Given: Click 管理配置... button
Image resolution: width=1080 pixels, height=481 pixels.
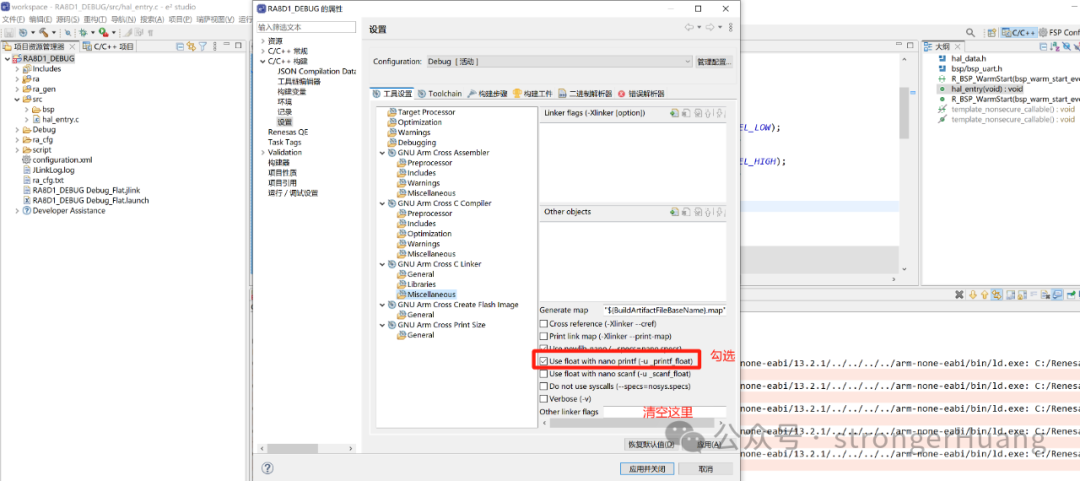Looking at the screenshot, I should click(x=714, y=61).
